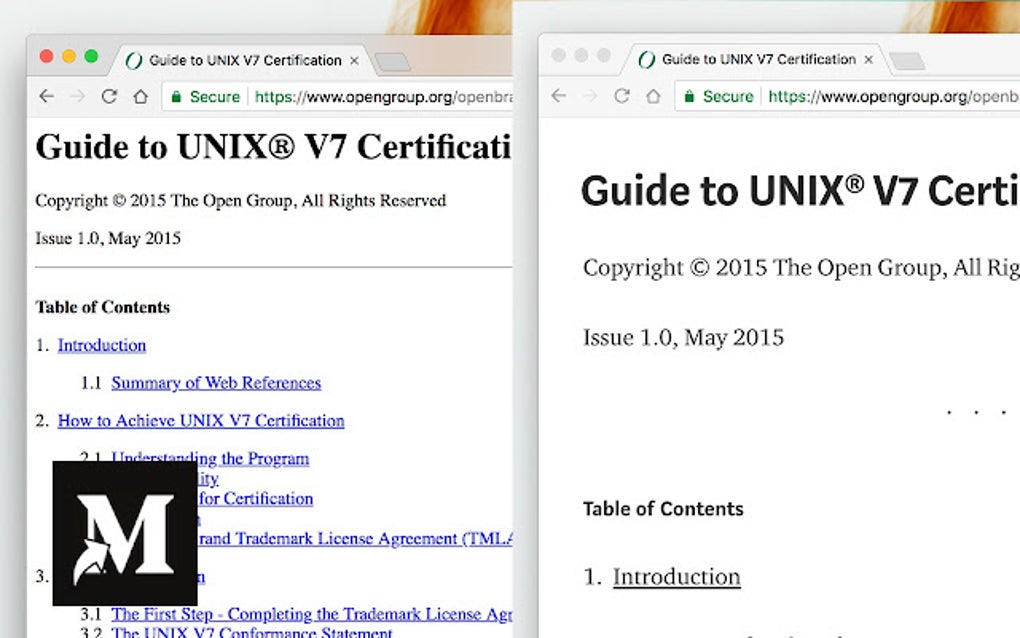Open the Understanding the Program link
1020x638 pixels.
coord(210,459)
